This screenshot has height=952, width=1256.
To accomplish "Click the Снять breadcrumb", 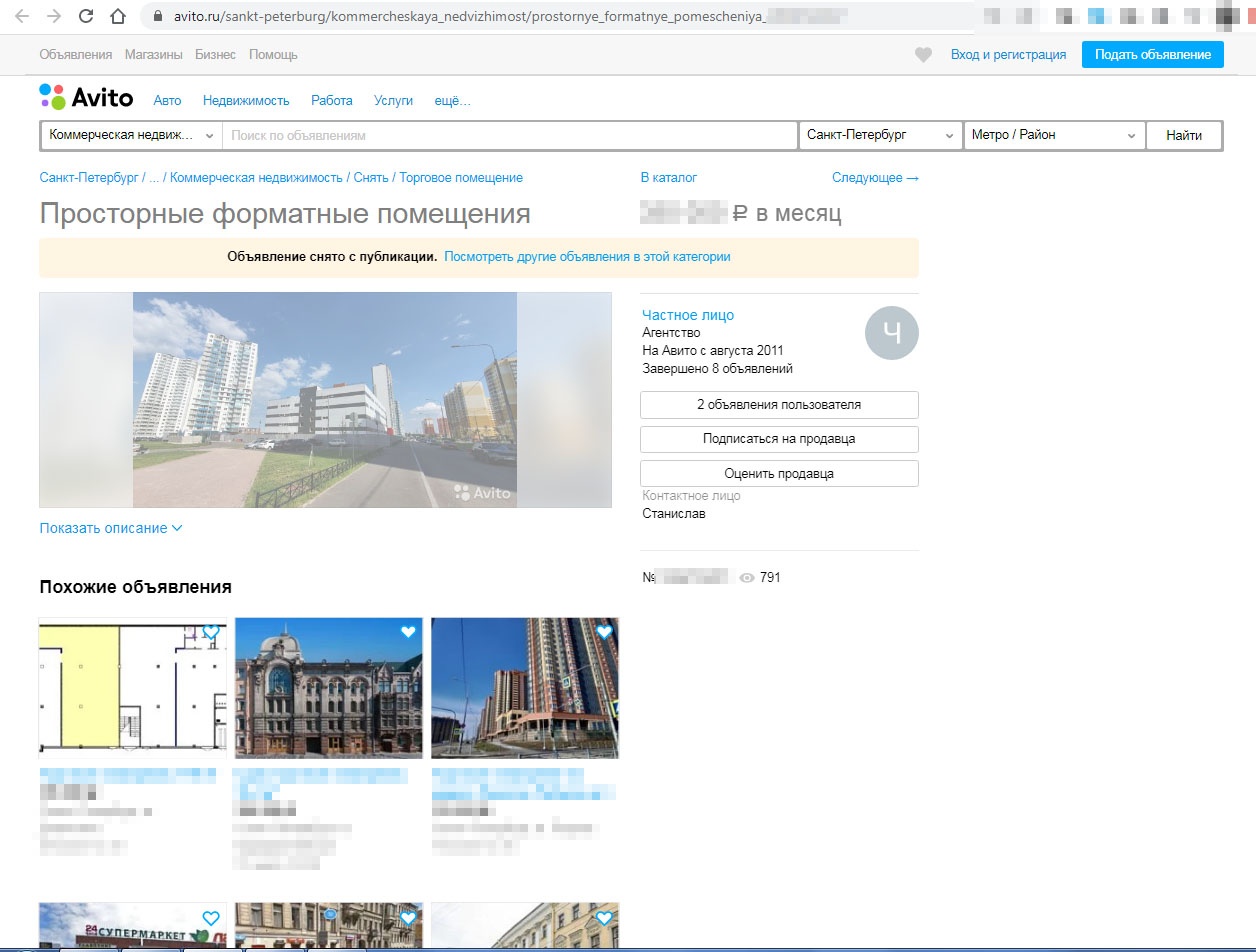I will (x=371, y=177).
